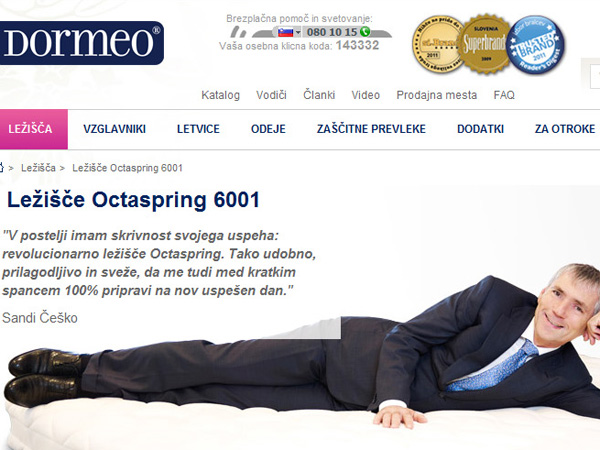Select the LETVICE menu tab

click(198, 129)
